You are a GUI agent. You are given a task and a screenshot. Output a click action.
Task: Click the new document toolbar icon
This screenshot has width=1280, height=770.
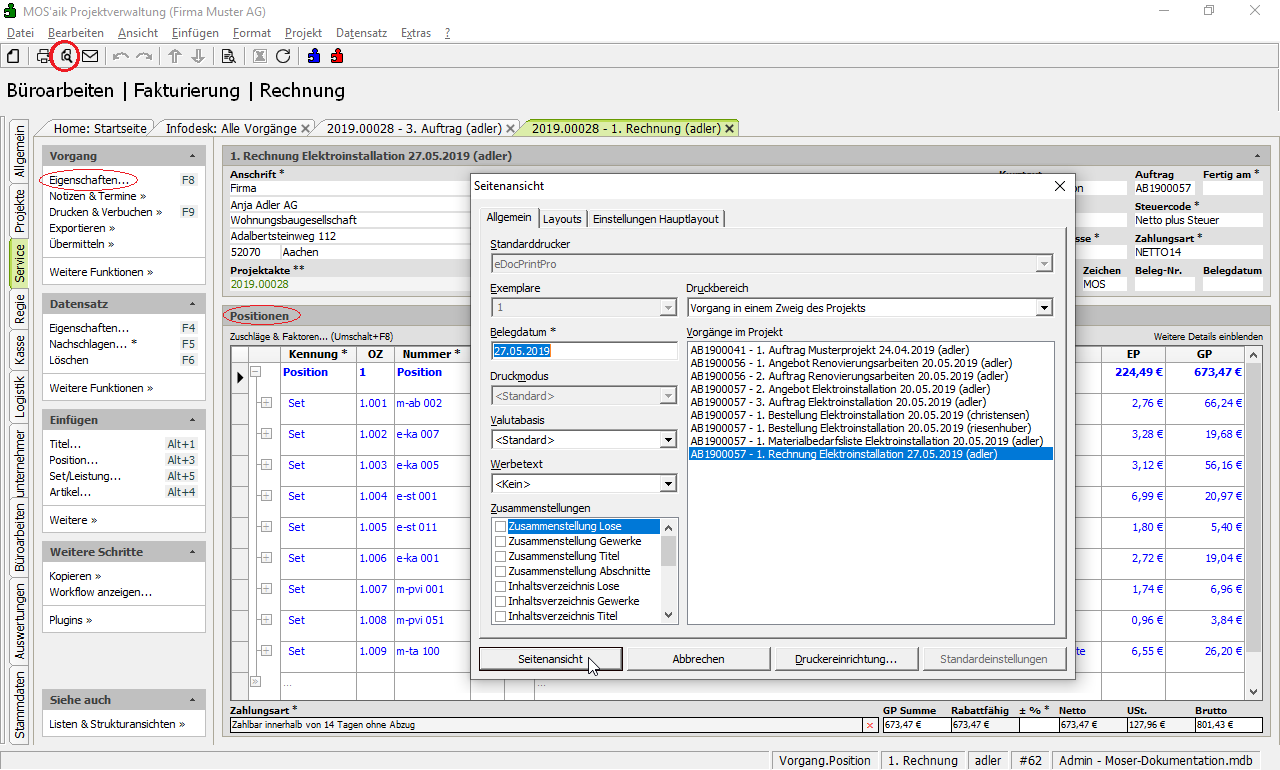14,56
